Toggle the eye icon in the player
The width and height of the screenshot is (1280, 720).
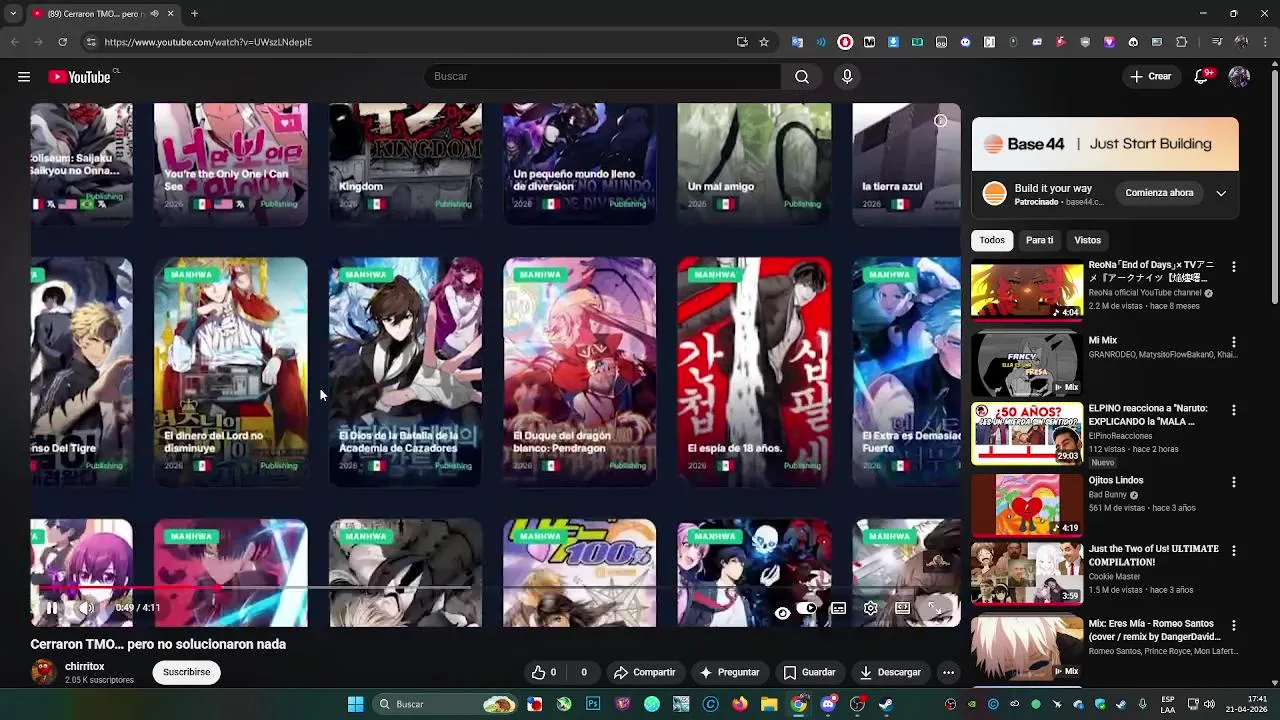783,612
